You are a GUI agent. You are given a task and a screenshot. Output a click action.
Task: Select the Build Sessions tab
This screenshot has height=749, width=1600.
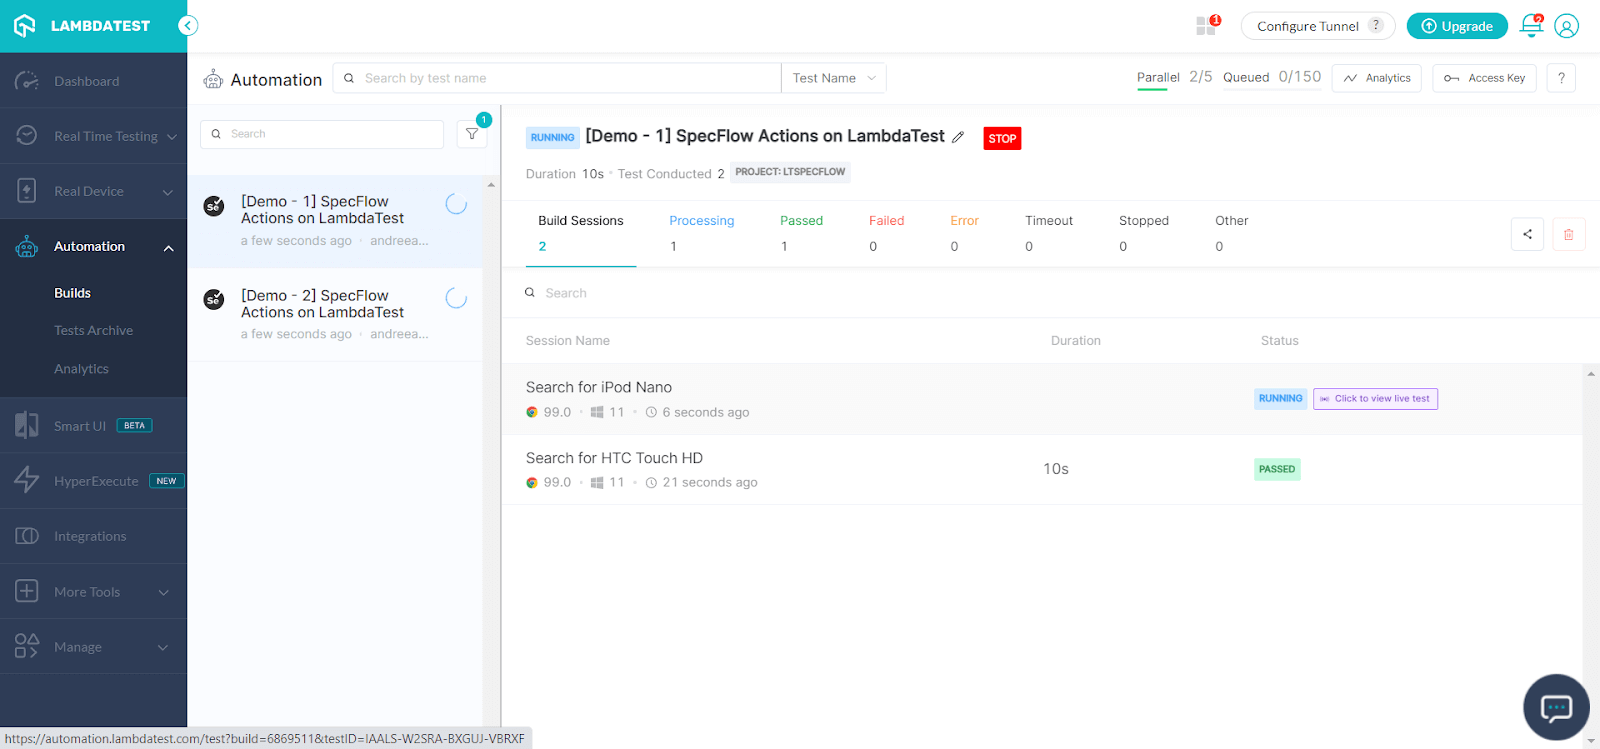tap(581, 233)
